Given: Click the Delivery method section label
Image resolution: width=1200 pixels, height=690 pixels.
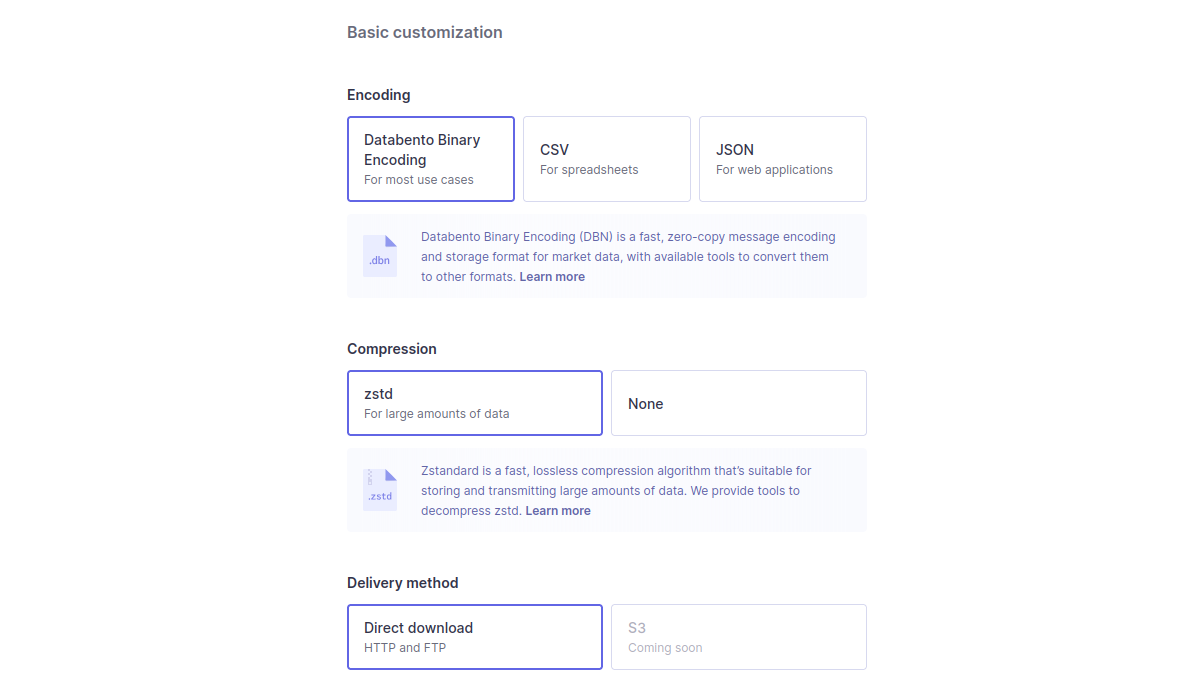Looking at the screenshot, I should [x=403, y=583].
